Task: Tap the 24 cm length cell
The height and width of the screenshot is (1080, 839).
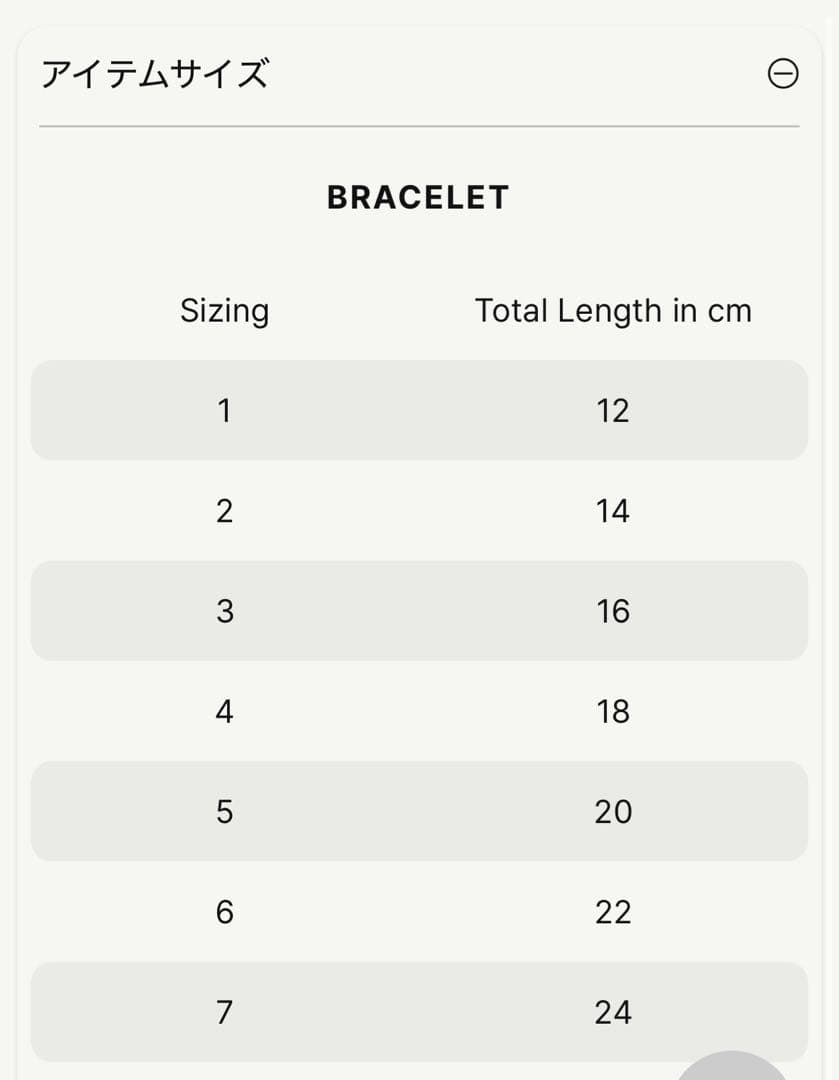Action: (x=613, y=1012)
